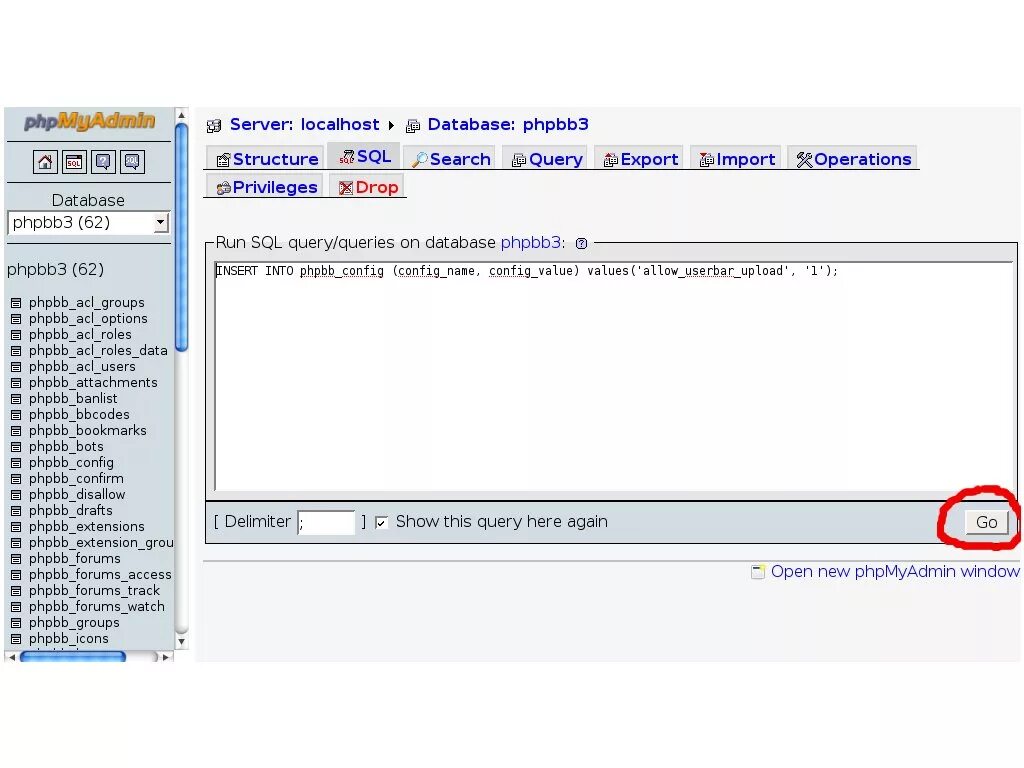Open new phpMyAdmin window link
This screenshot has width=1024, height=768.
click(x=895, y=571)
